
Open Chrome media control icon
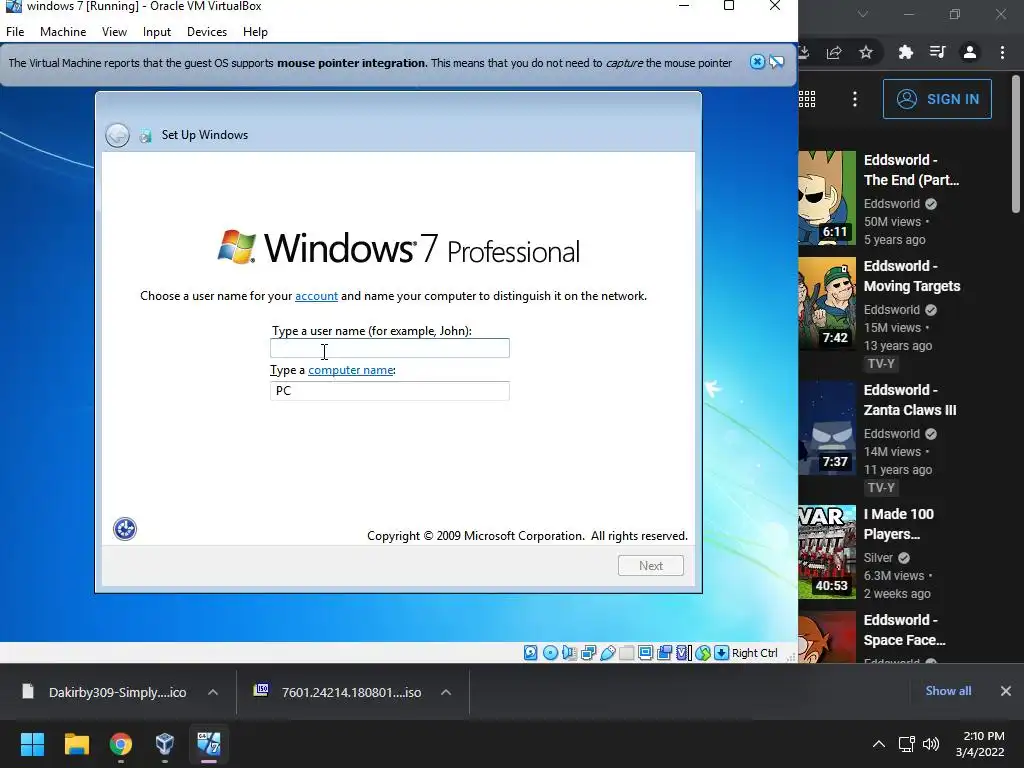coord(938,52)
